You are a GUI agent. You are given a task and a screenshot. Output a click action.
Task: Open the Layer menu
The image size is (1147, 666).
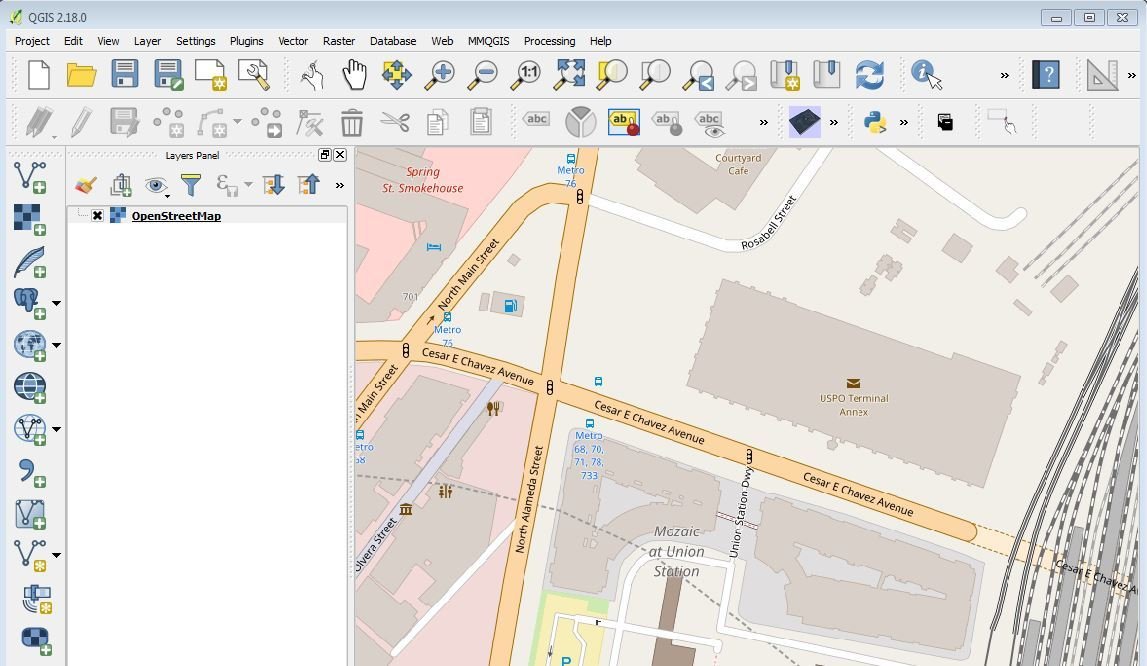(x=147, y=41)
